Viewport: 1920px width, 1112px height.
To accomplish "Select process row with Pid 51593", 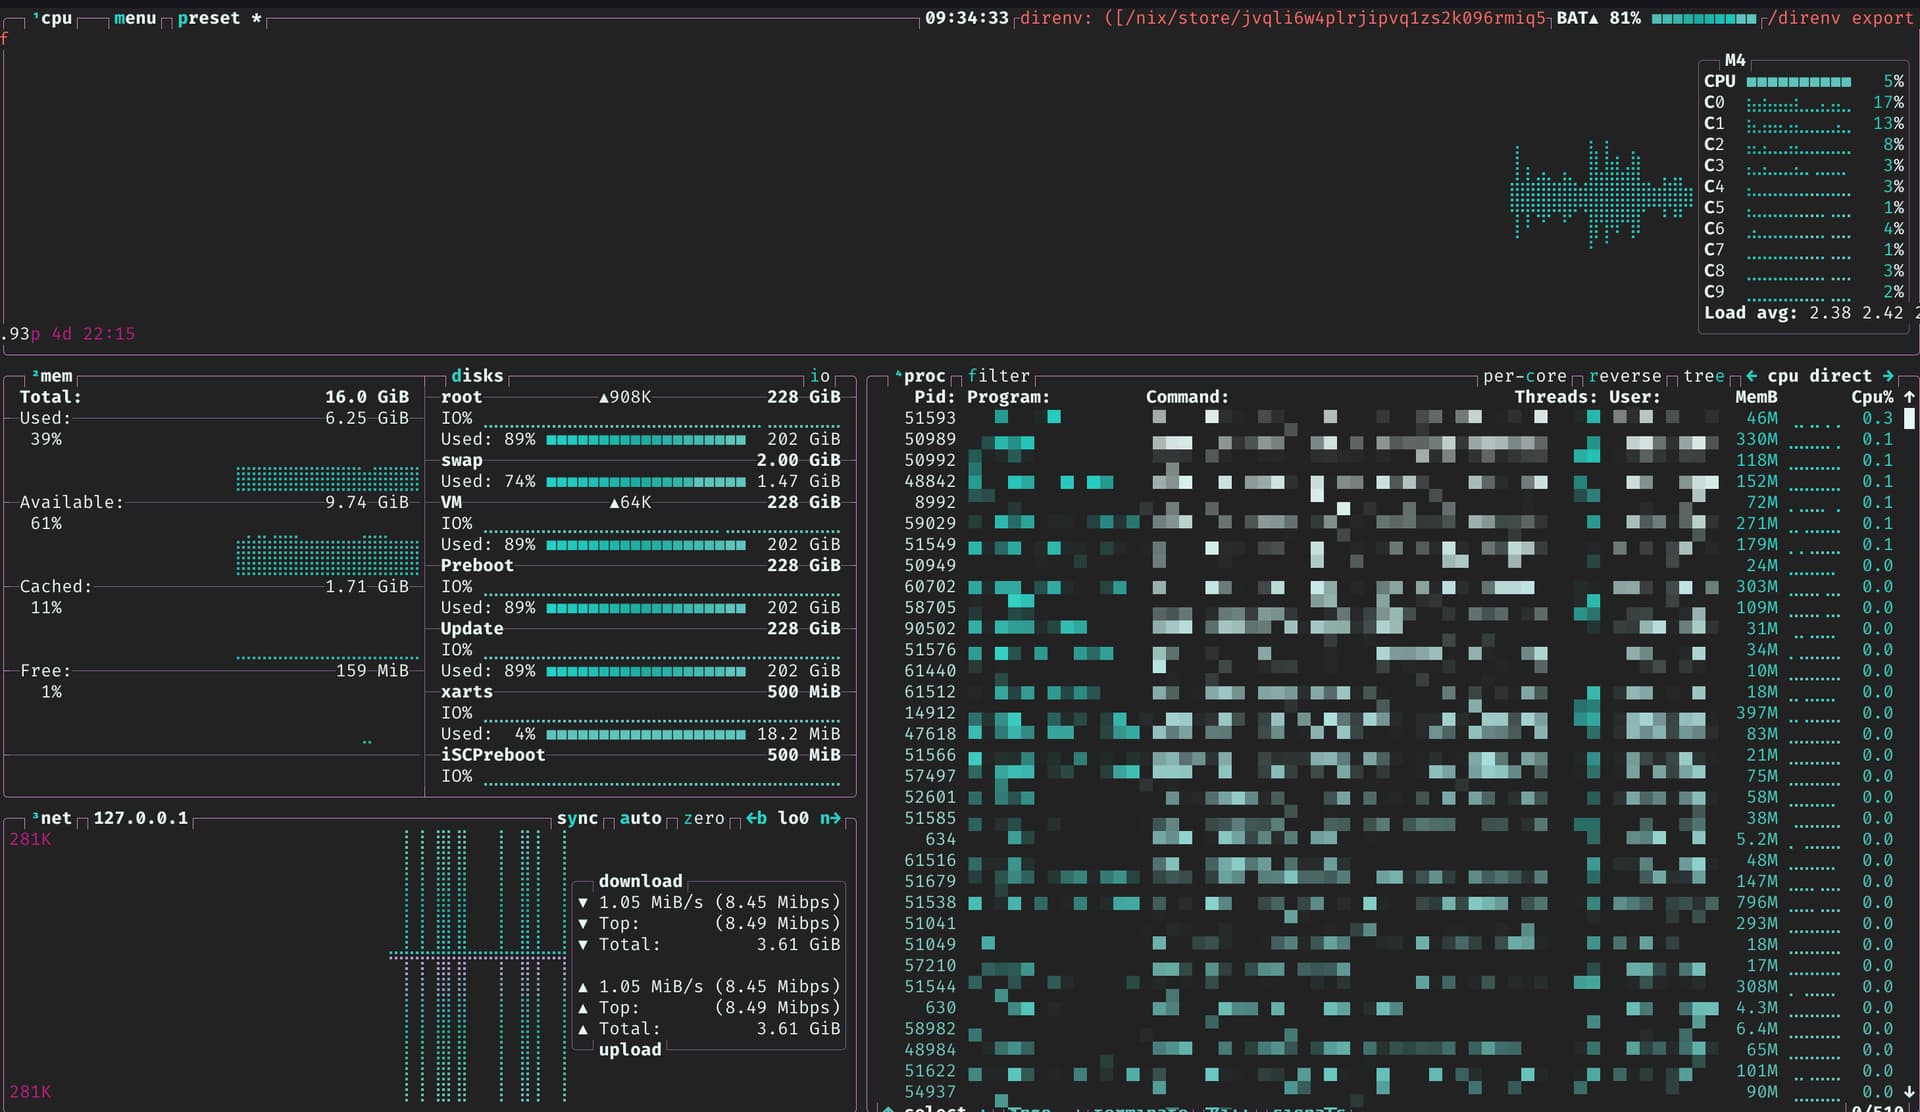I will point(930,418).
